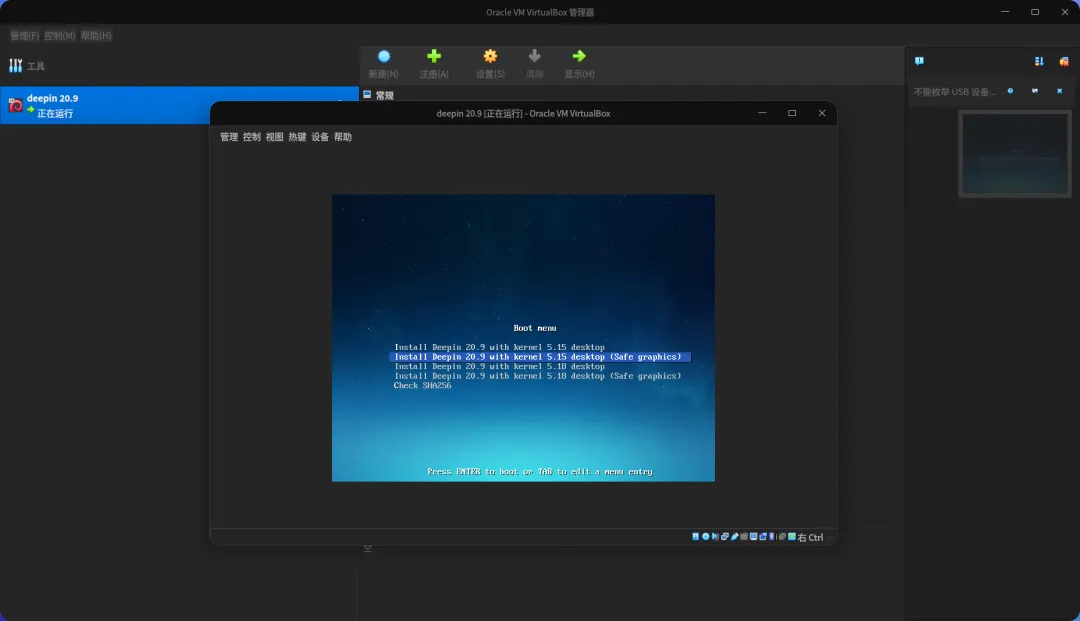Click the display monitor status icon
This screenshot has width=1080, height=621.
(754, 536)
